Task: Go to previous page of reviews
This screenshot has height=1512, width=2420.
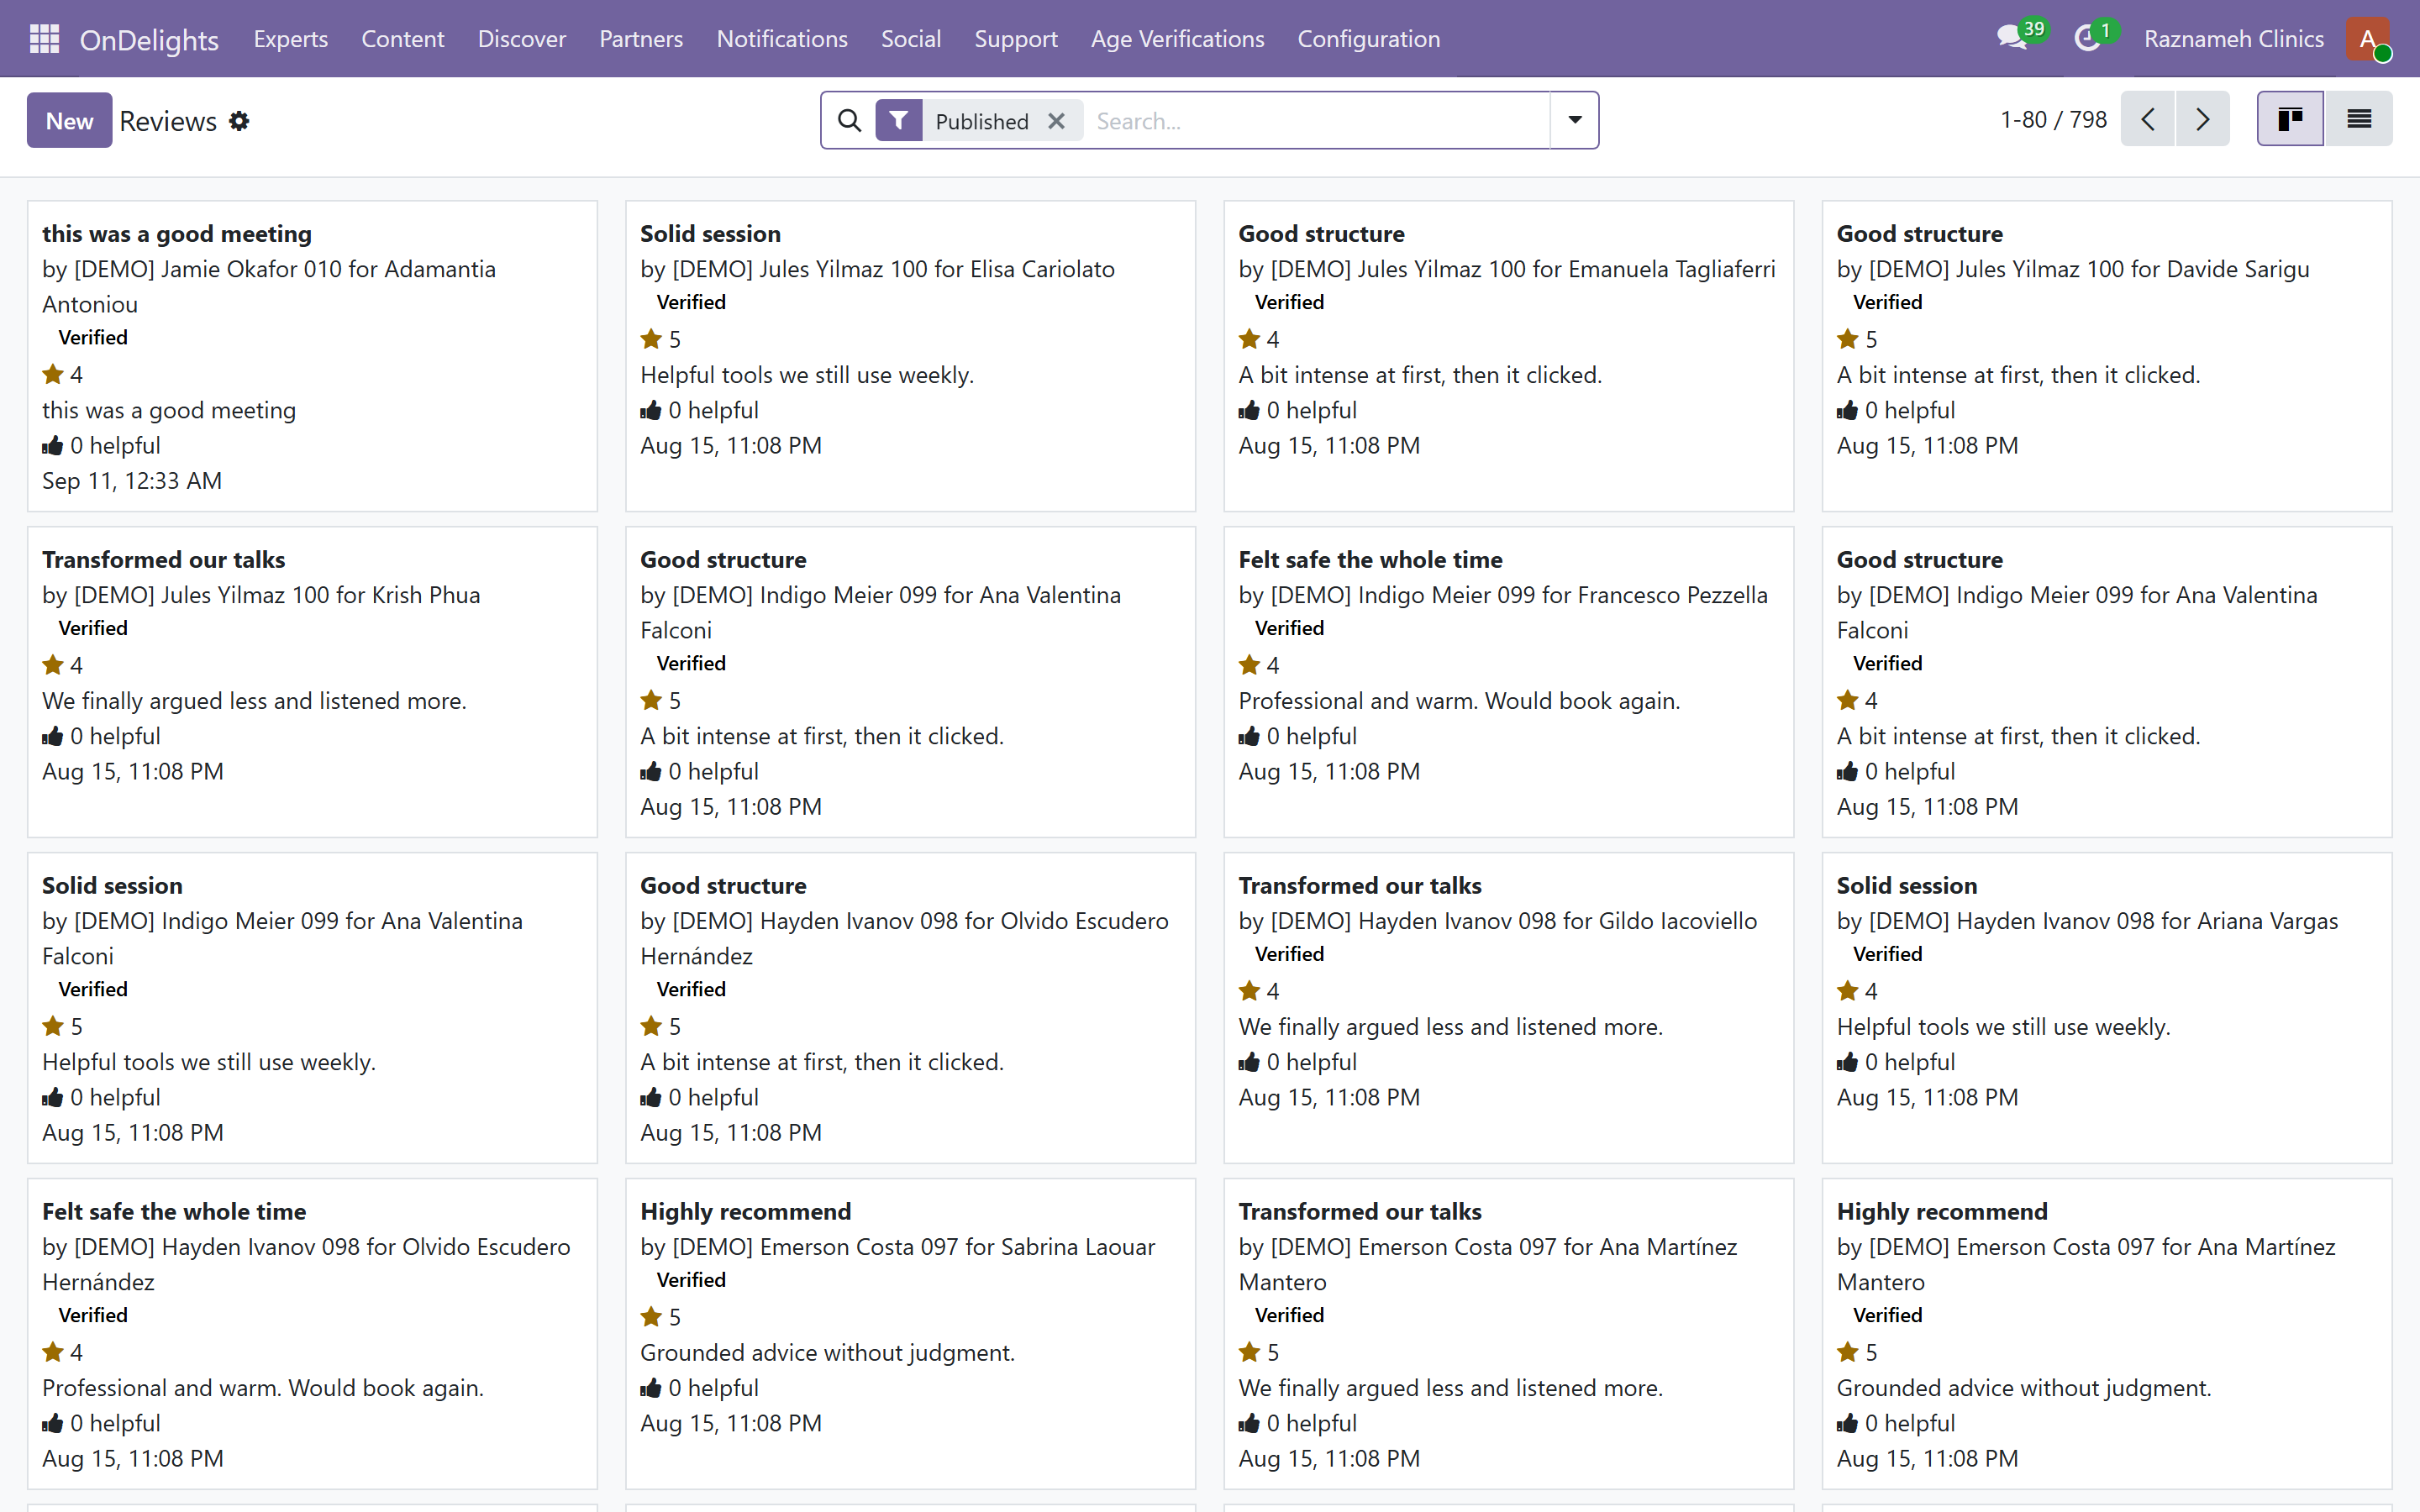Action: [2147, 119]
